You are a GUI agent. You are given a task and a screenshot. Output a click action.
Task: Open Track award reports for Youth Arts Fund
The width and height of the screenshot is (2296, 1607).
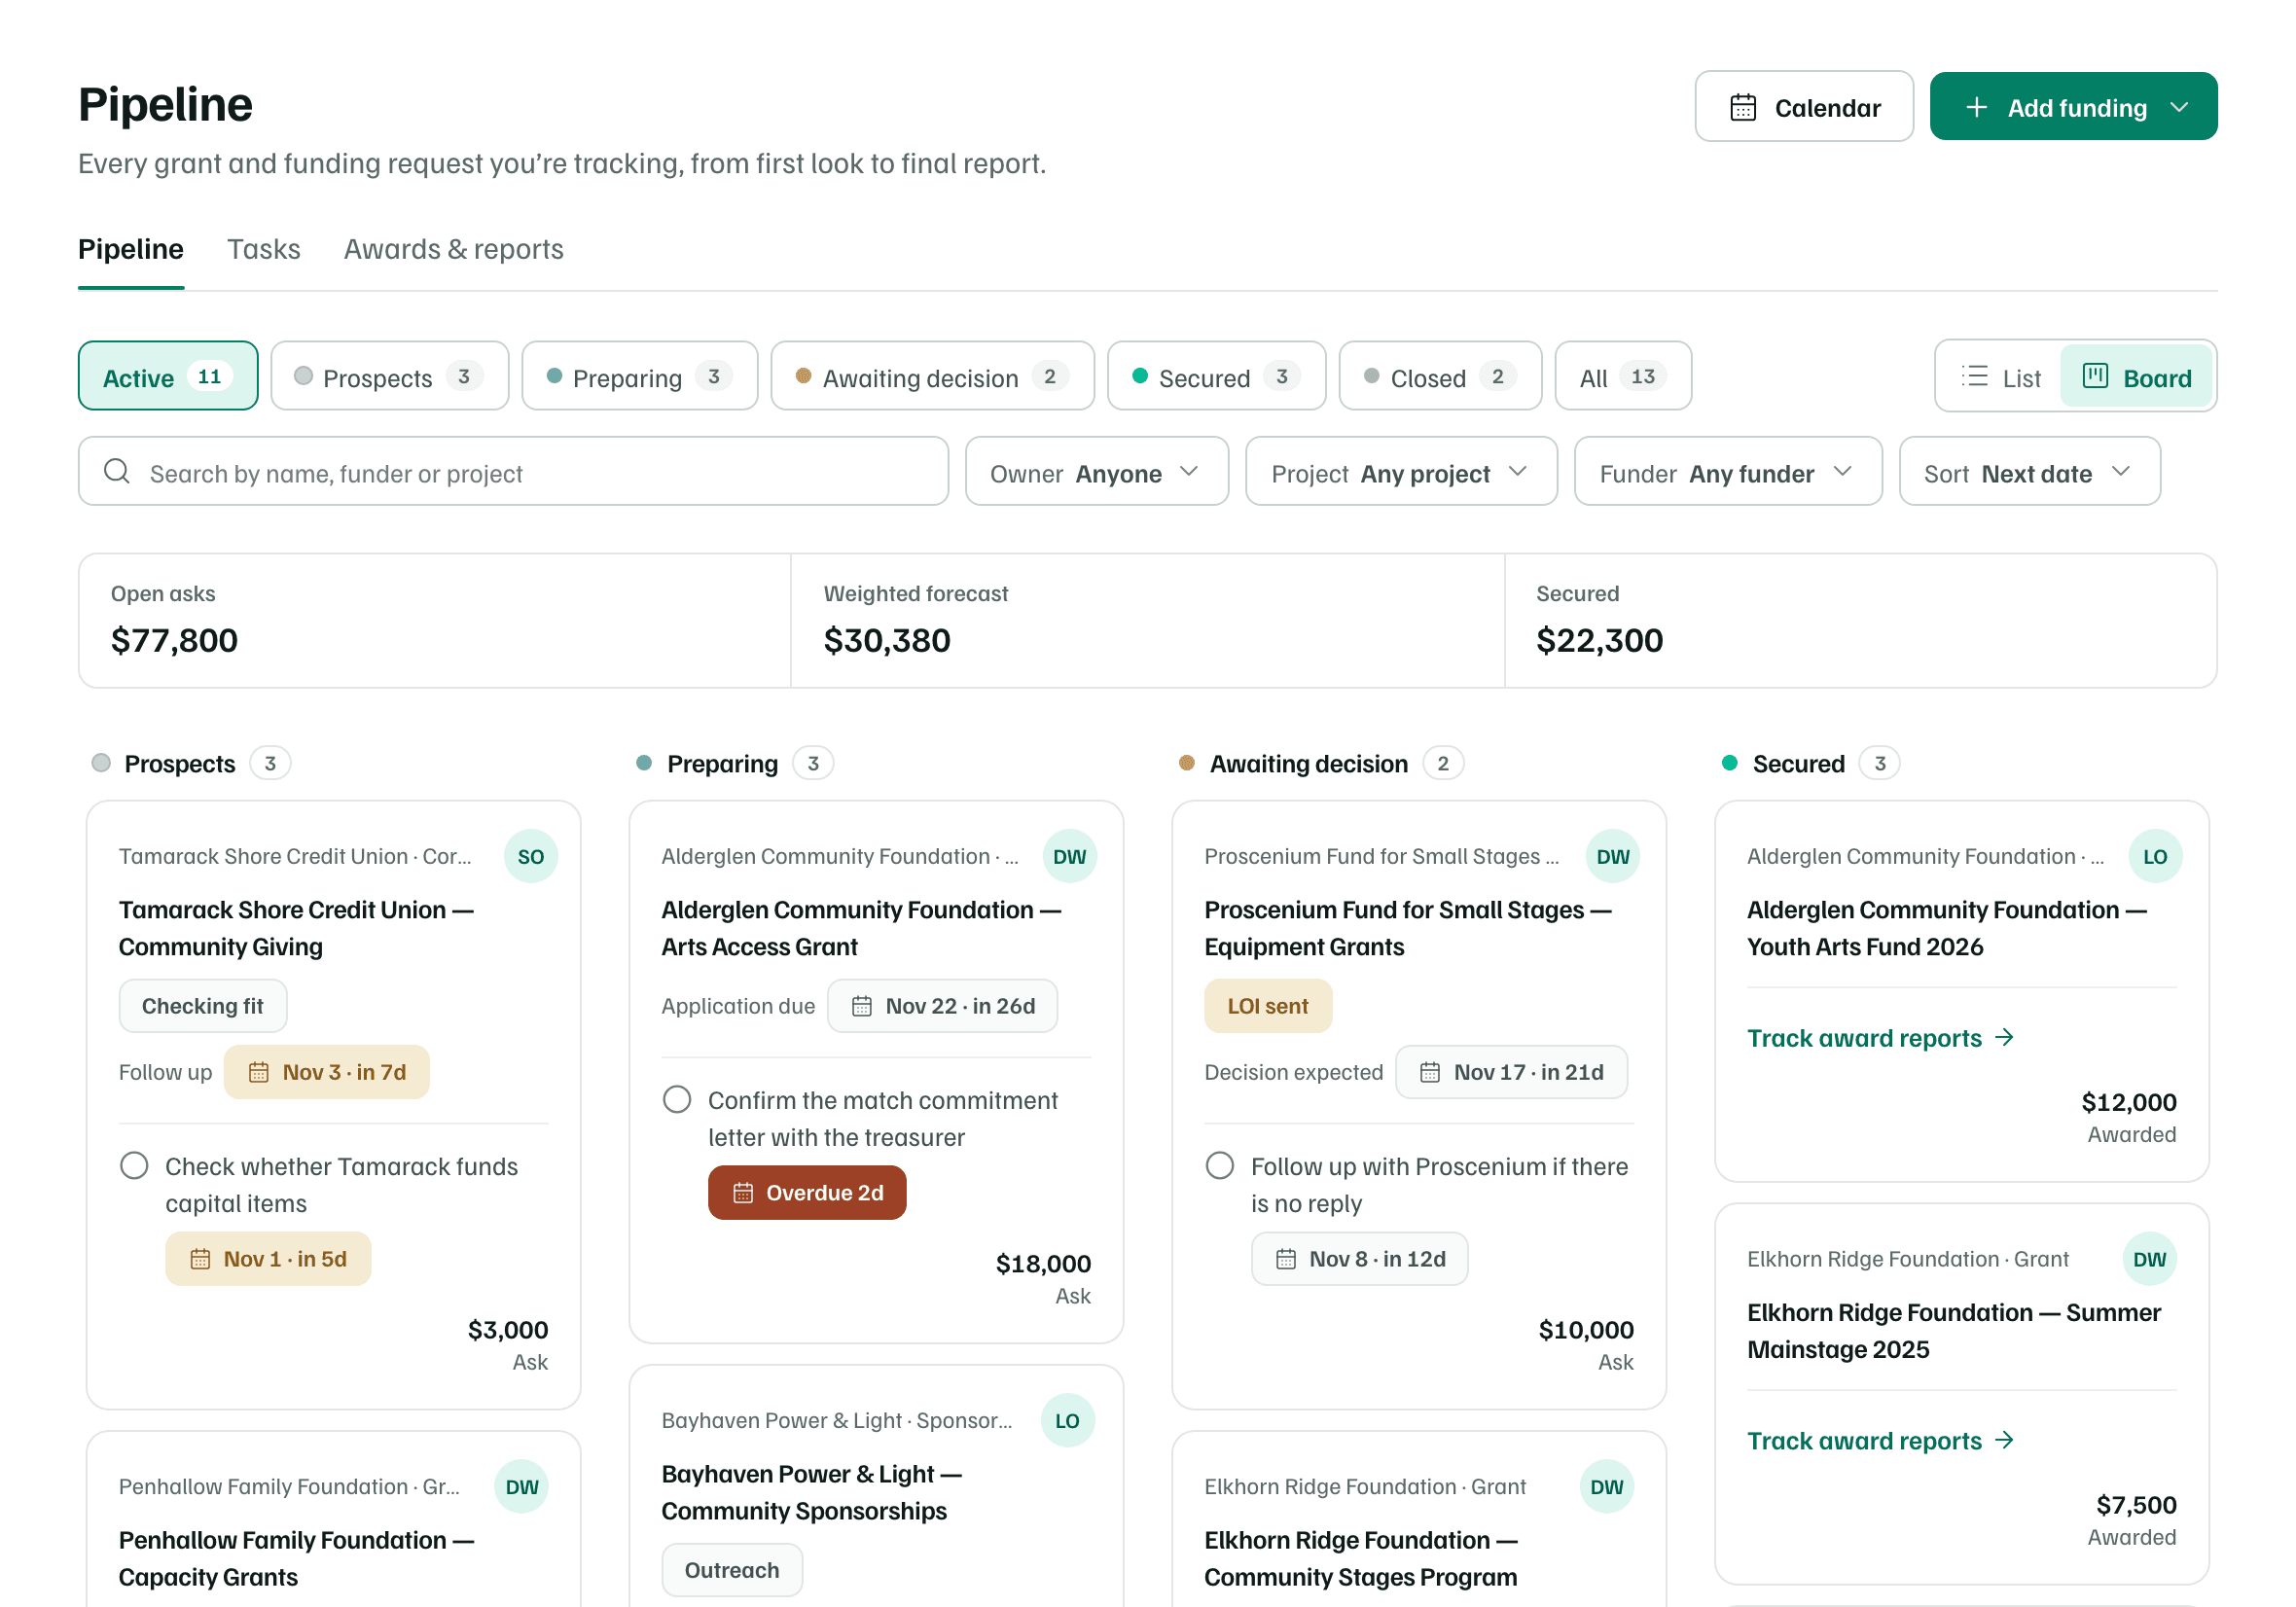coord(1879,1038)
